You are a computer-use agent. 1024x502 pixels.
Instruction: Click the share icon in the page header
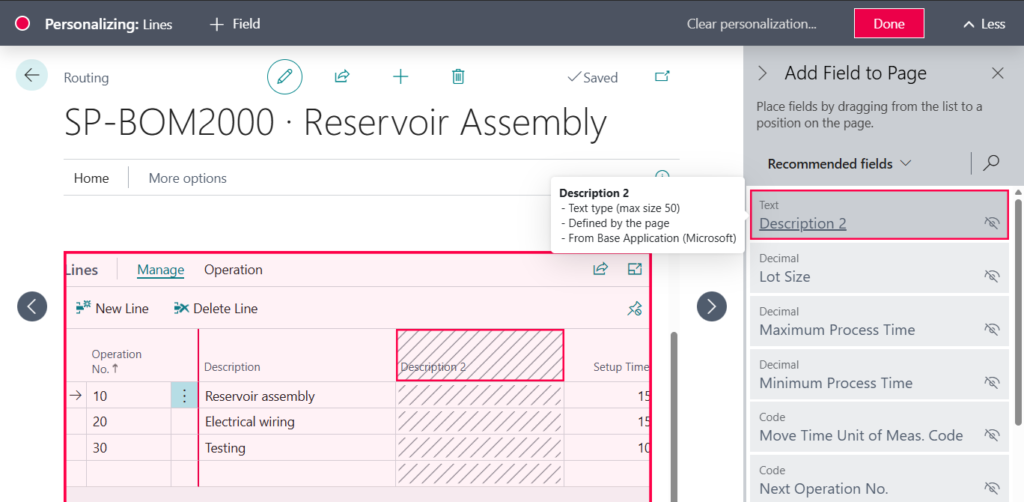(x=342, y=76)
